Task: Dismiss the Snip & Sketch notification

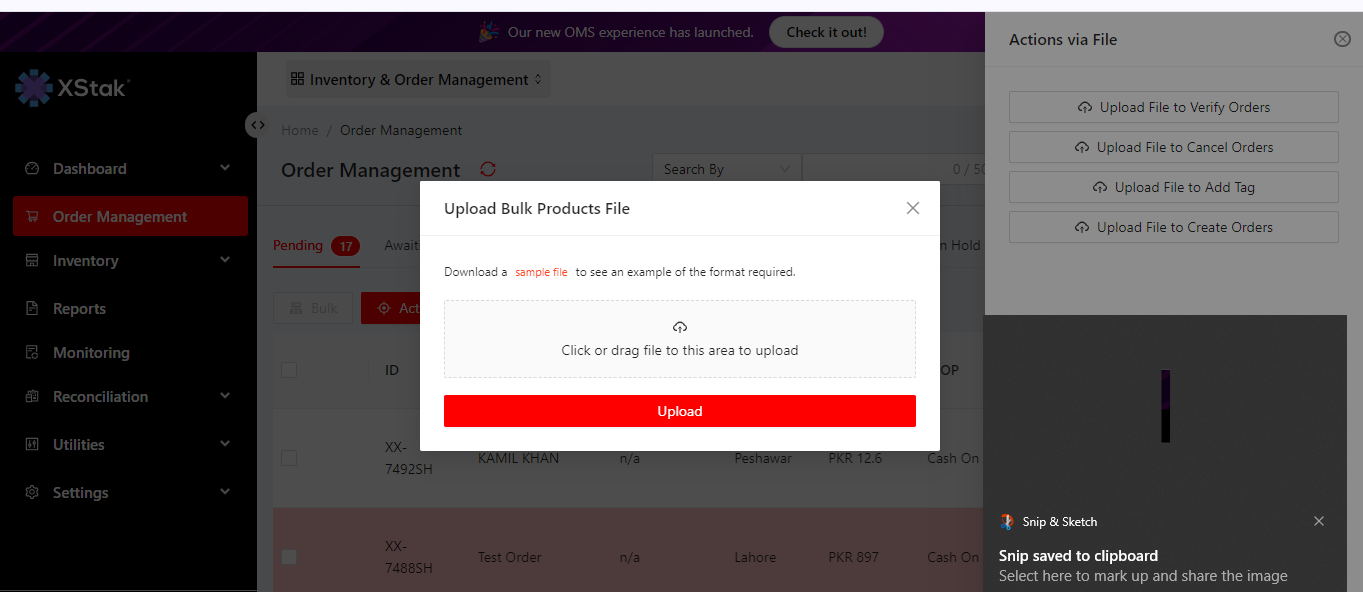Action: (1319, 521)
